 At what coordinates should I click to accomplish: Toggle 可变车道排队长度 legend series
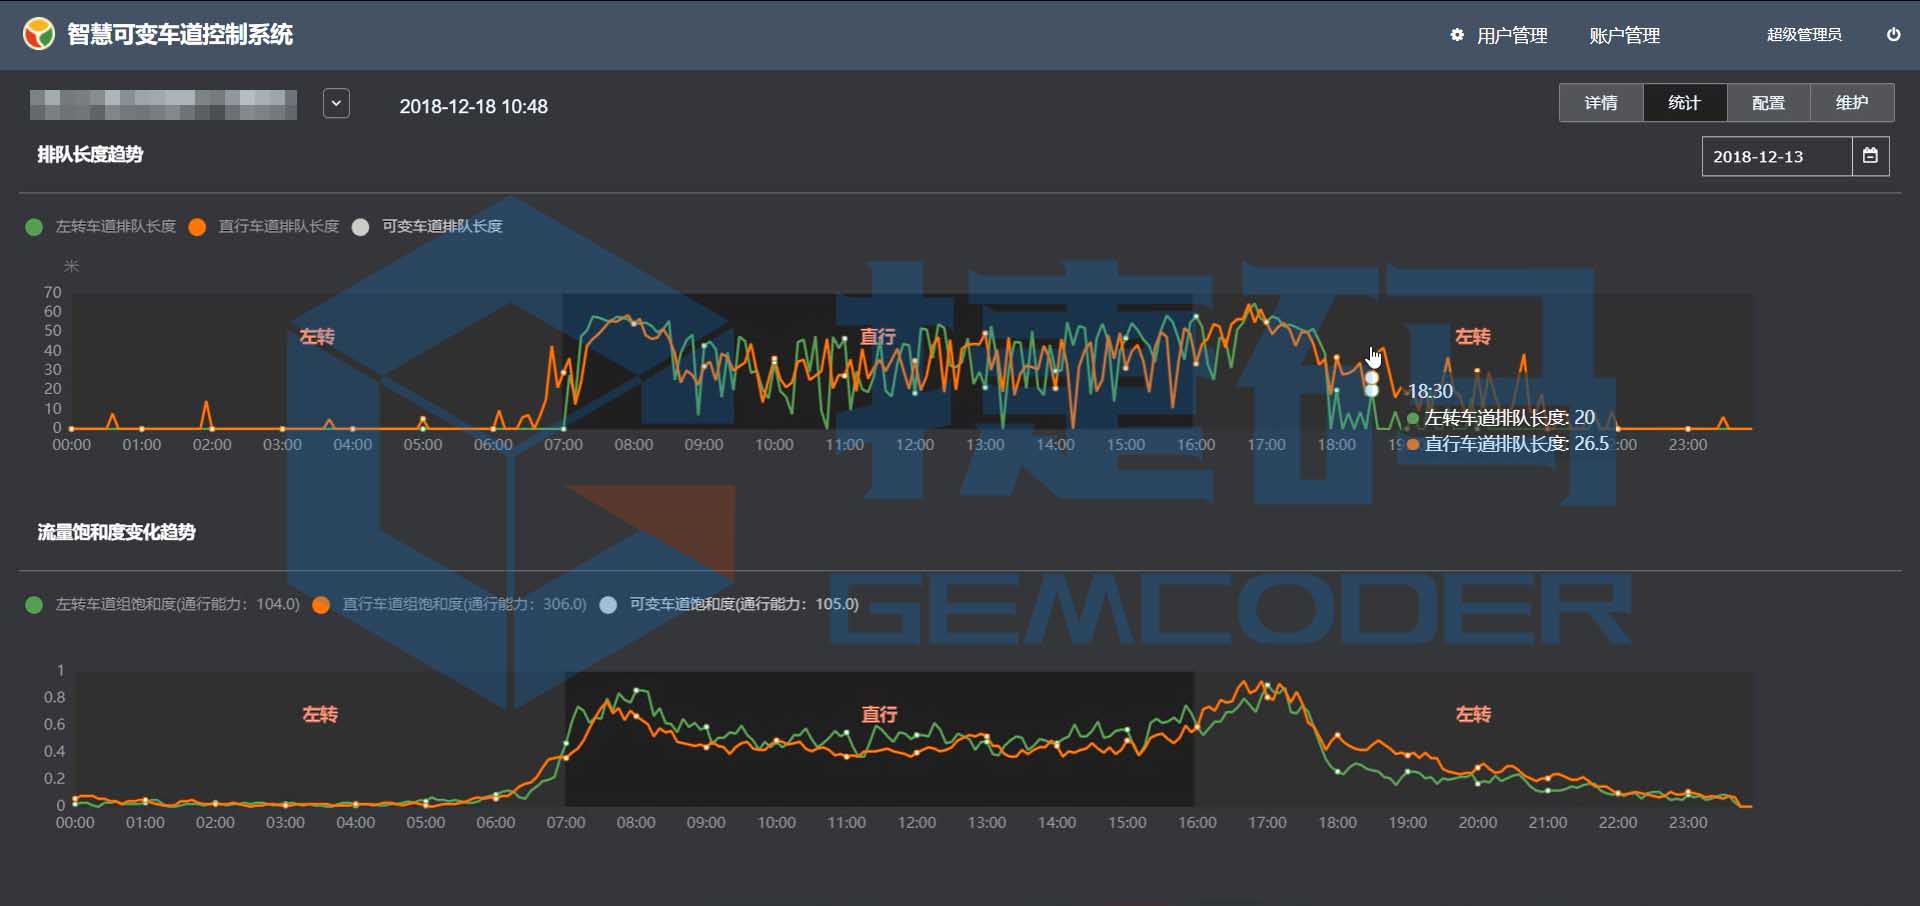[x=429, y=227]
